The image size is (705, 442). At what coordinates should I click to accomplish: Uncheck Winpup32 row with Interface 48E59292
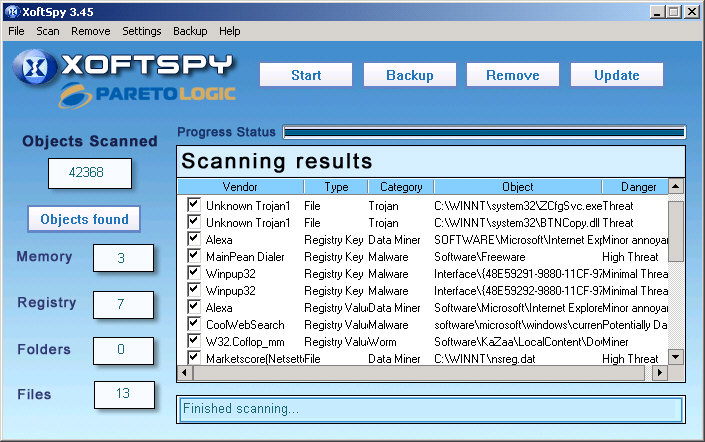click(x=194, y=290)
